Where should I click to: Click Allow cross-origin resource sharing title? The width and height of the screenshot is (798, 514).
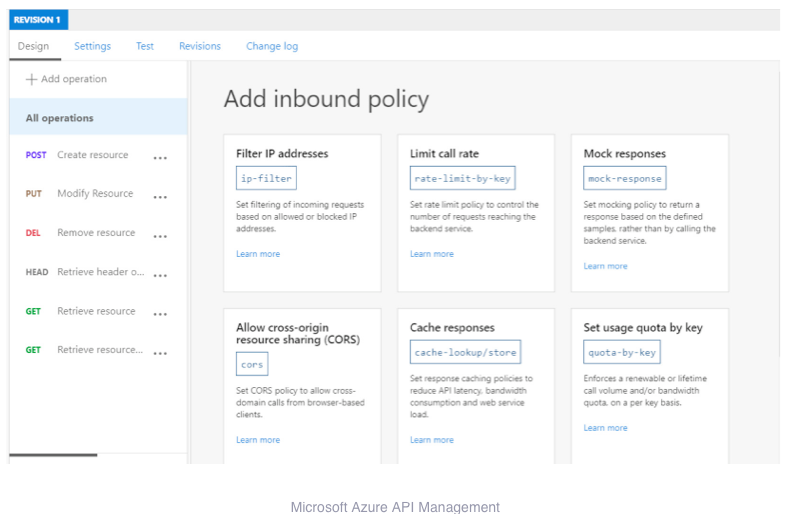coord(298,334)
